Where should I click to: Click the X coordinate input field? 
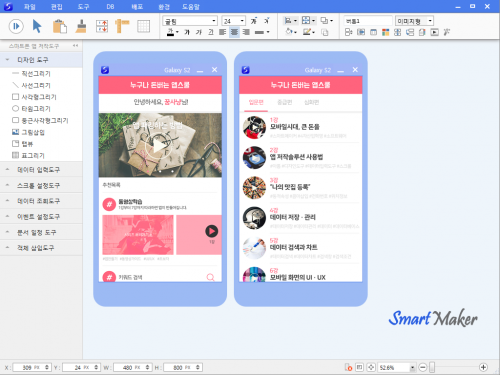(x=32, y=367)
